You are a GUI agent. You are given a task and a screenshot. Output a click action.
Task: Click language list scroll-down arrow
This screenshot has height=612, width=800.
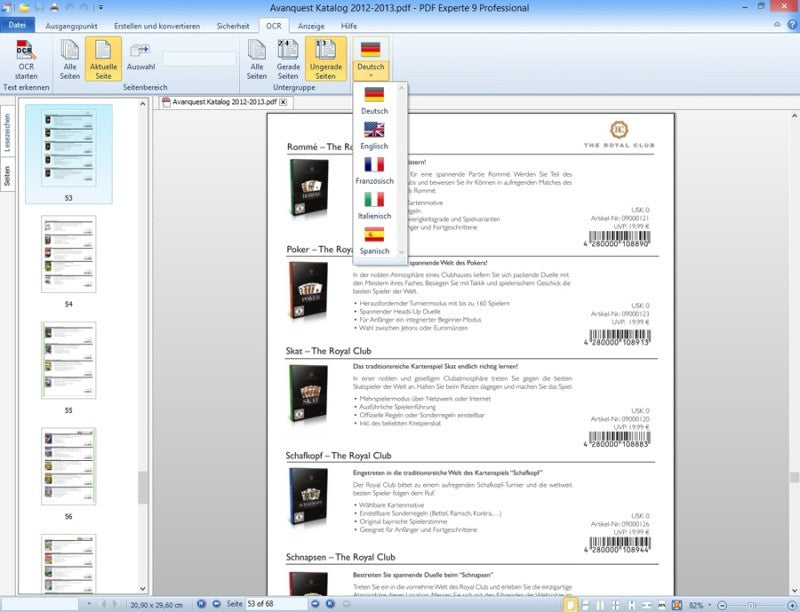pyautogui.click(x=402, y=251)
